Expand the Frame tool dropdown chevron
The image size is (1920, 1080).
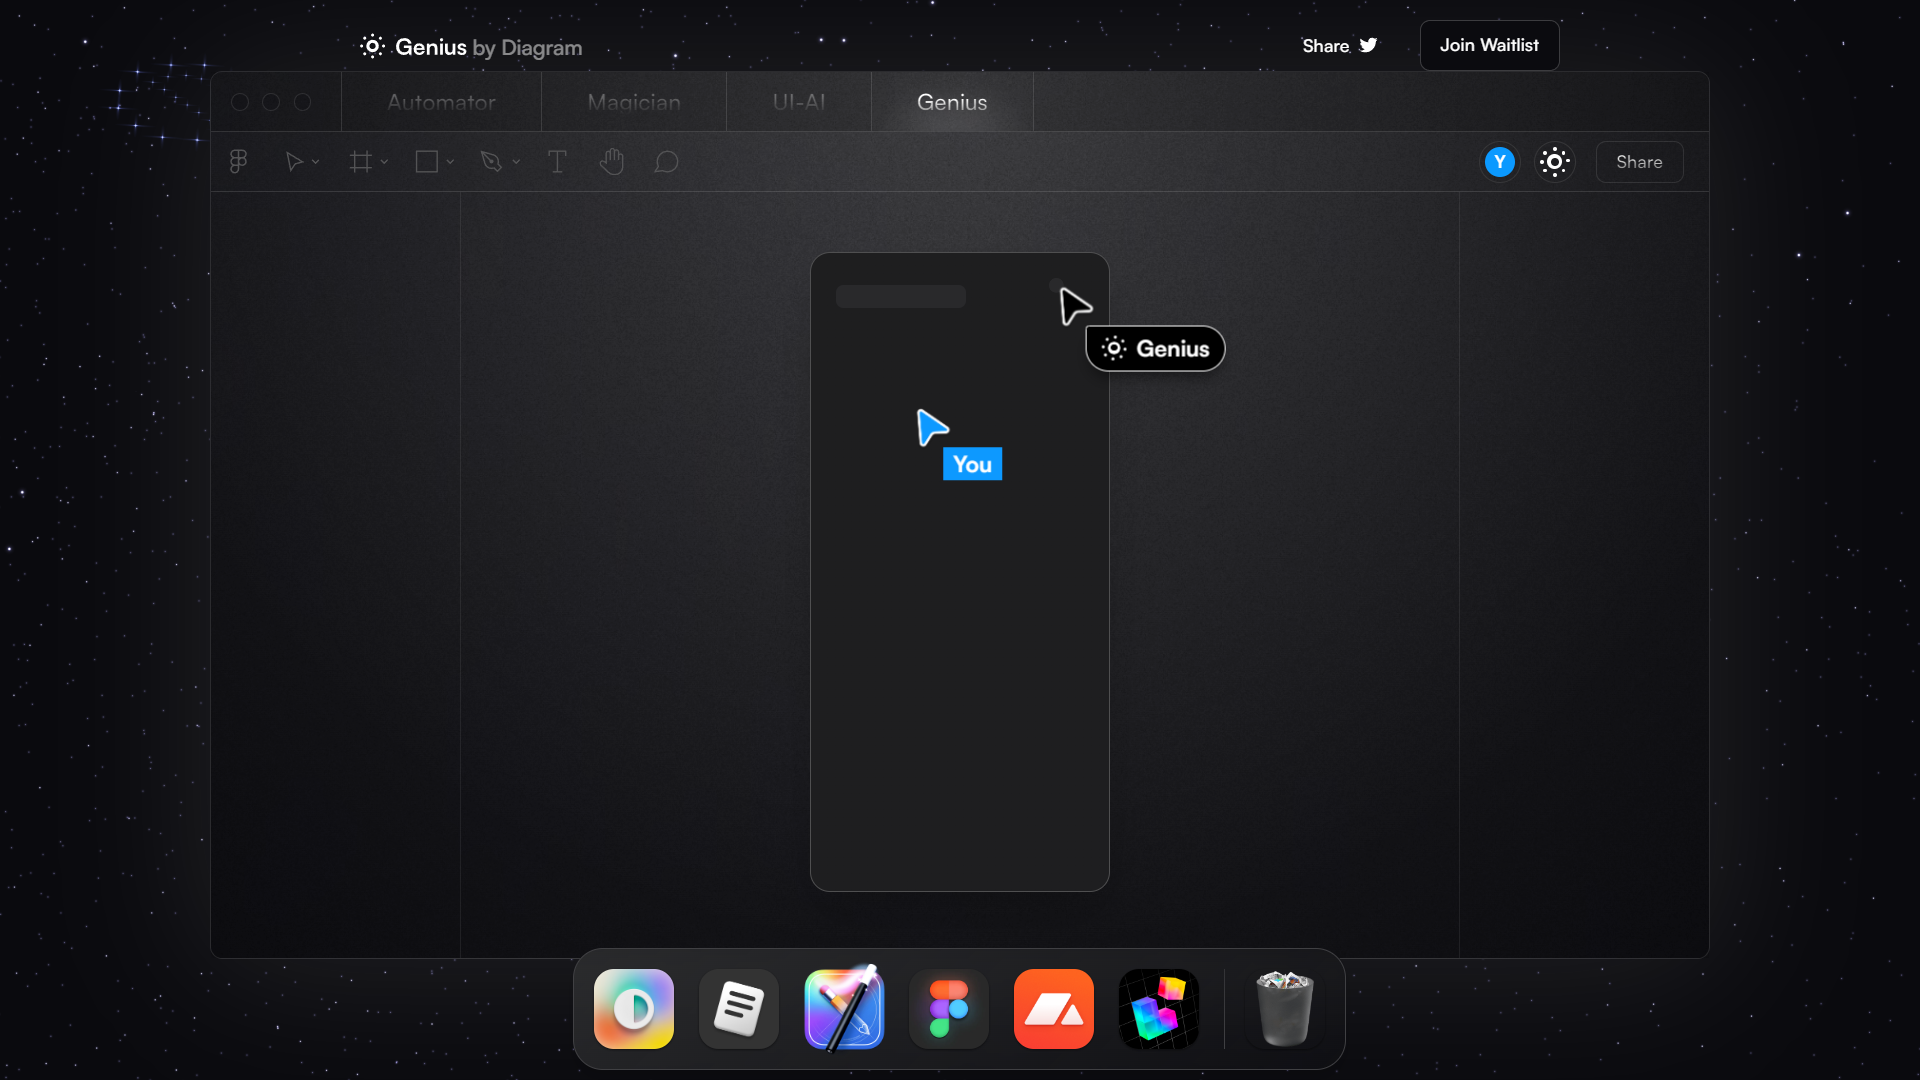(x=384, y=162)
